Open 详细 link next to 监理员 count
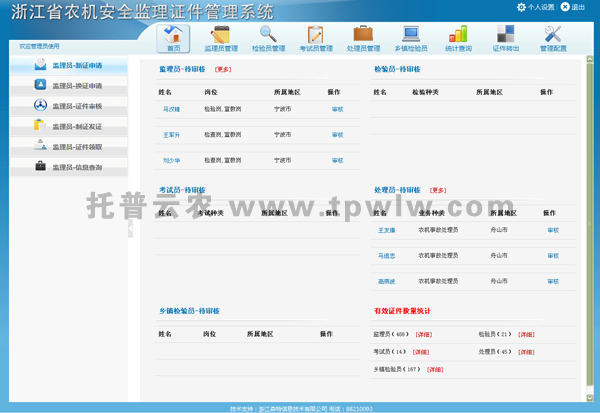 (424, 335)
